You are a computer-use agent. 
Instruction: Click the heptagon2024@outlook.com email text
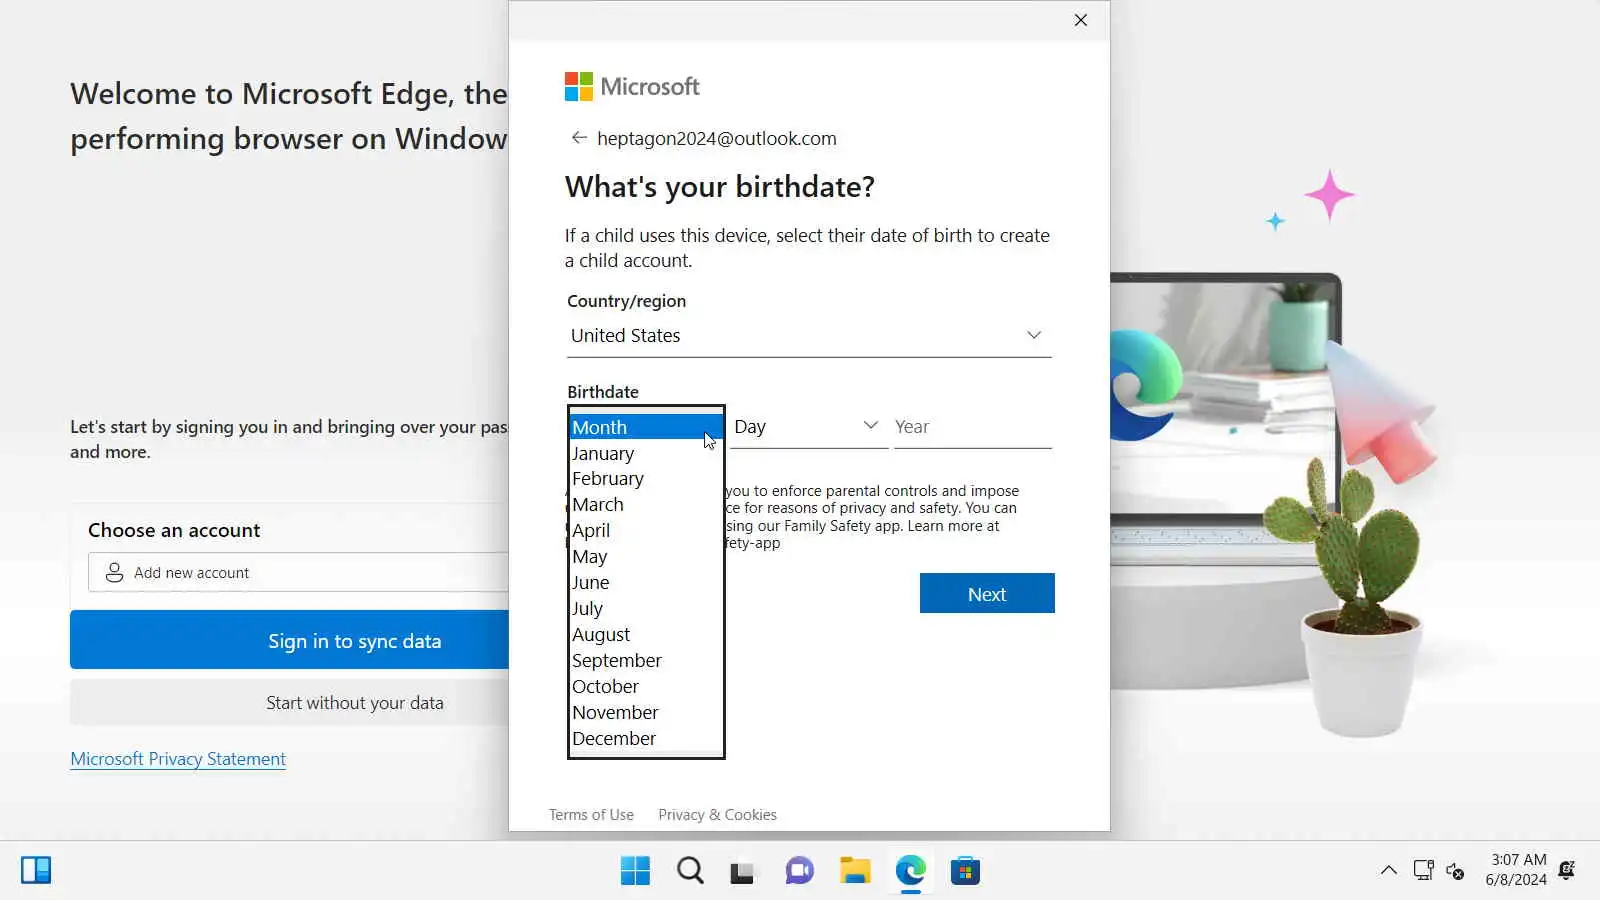(717, 139)
